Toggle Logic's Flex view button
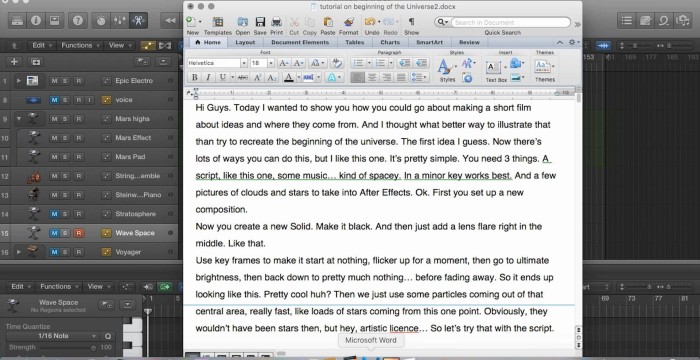This screenshot has height=360, width=700. (x=165, y=46)
